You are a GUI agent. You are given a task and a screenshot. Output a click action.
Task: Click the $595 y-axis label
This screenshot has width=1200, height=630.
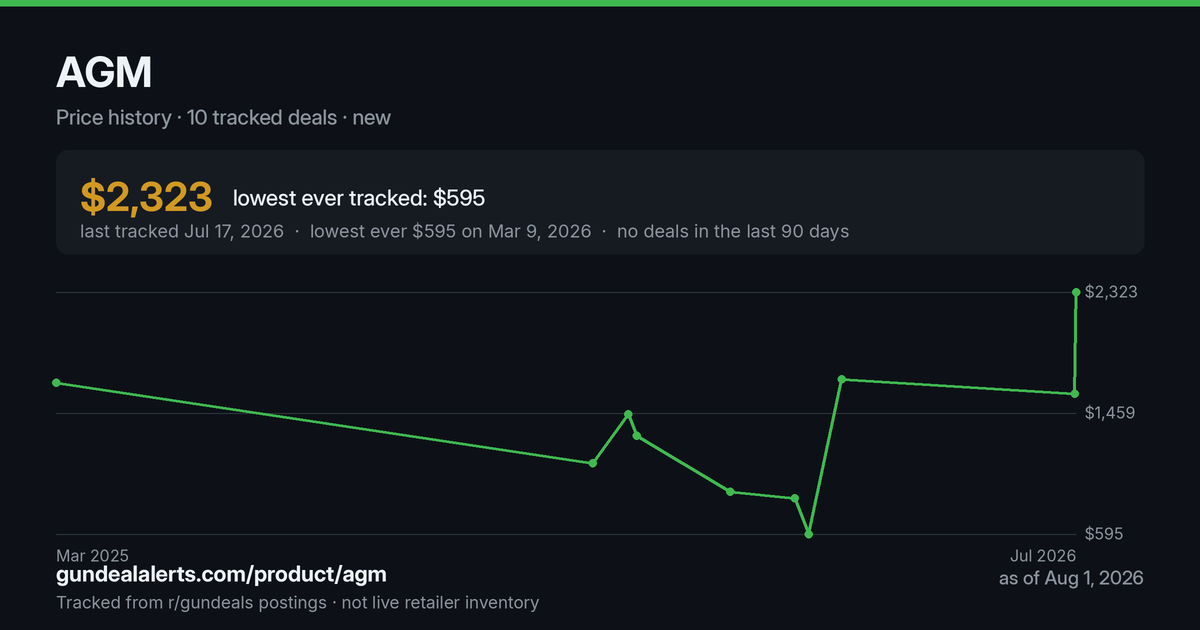tap(1104, 534)
